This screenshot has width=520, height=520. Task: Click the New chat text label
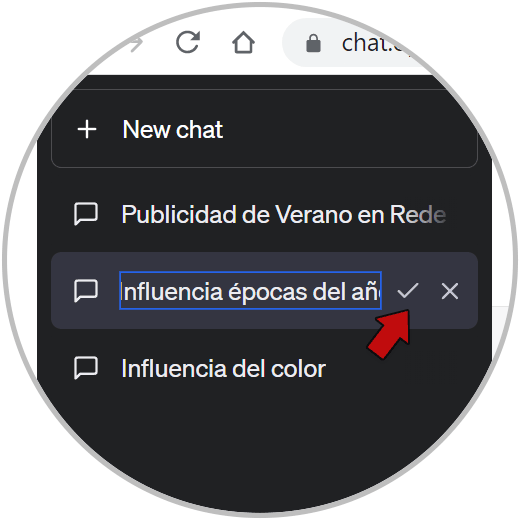click(x=172, y=129)
